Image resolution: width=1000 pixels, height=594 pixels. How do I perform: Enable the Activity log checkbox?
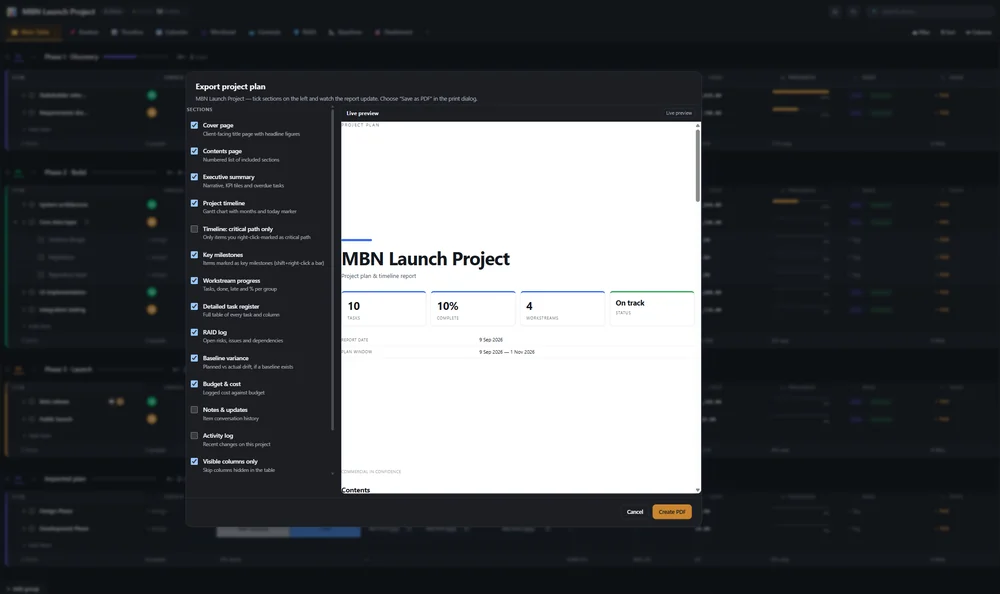coord(195,435)
